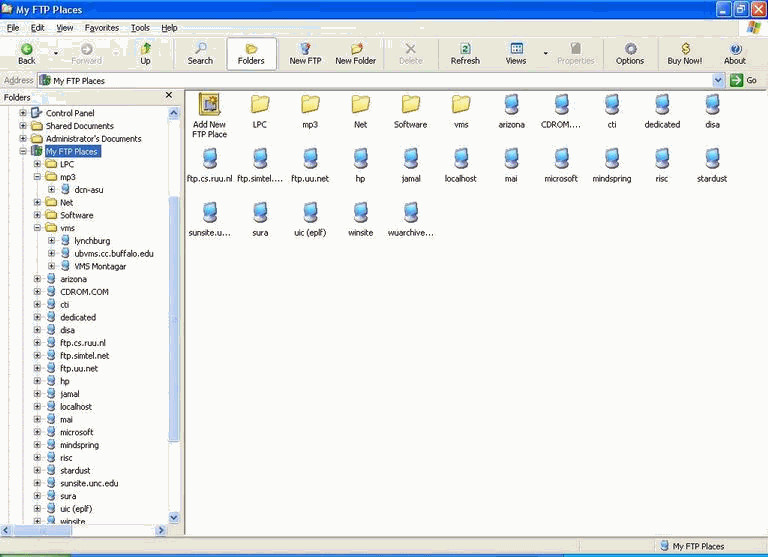The height and width of the screenshot is (557, 768).
Task: Open the Help menu
Action: 169,28
